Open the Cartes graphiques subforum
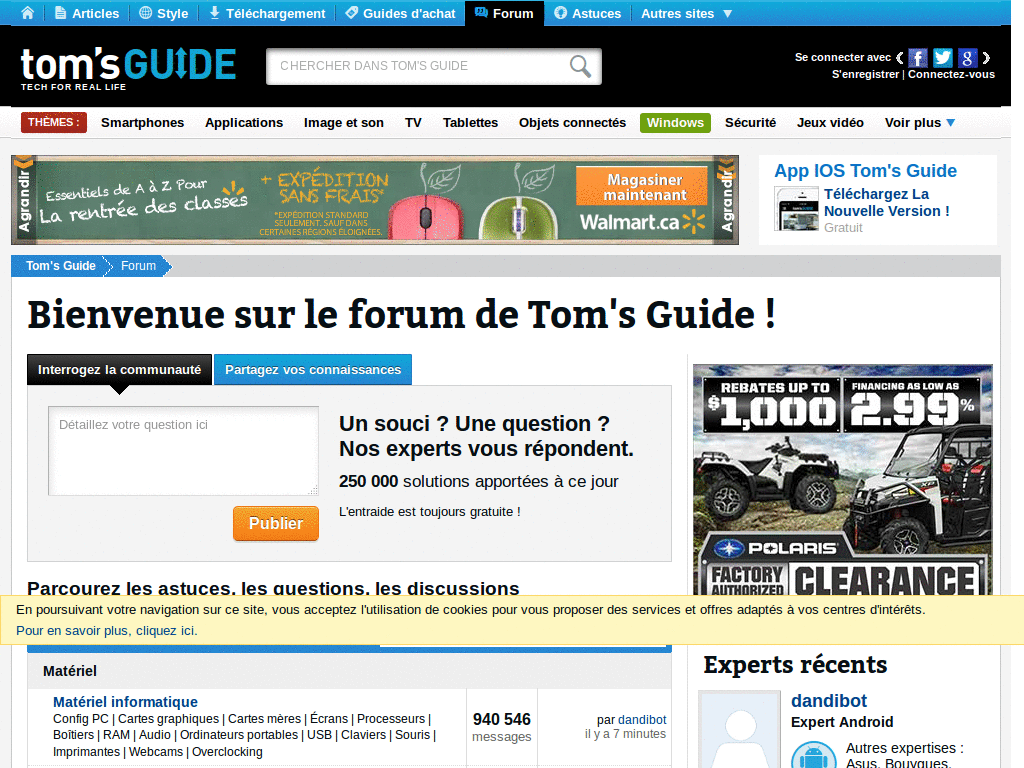 pos(168,719)
